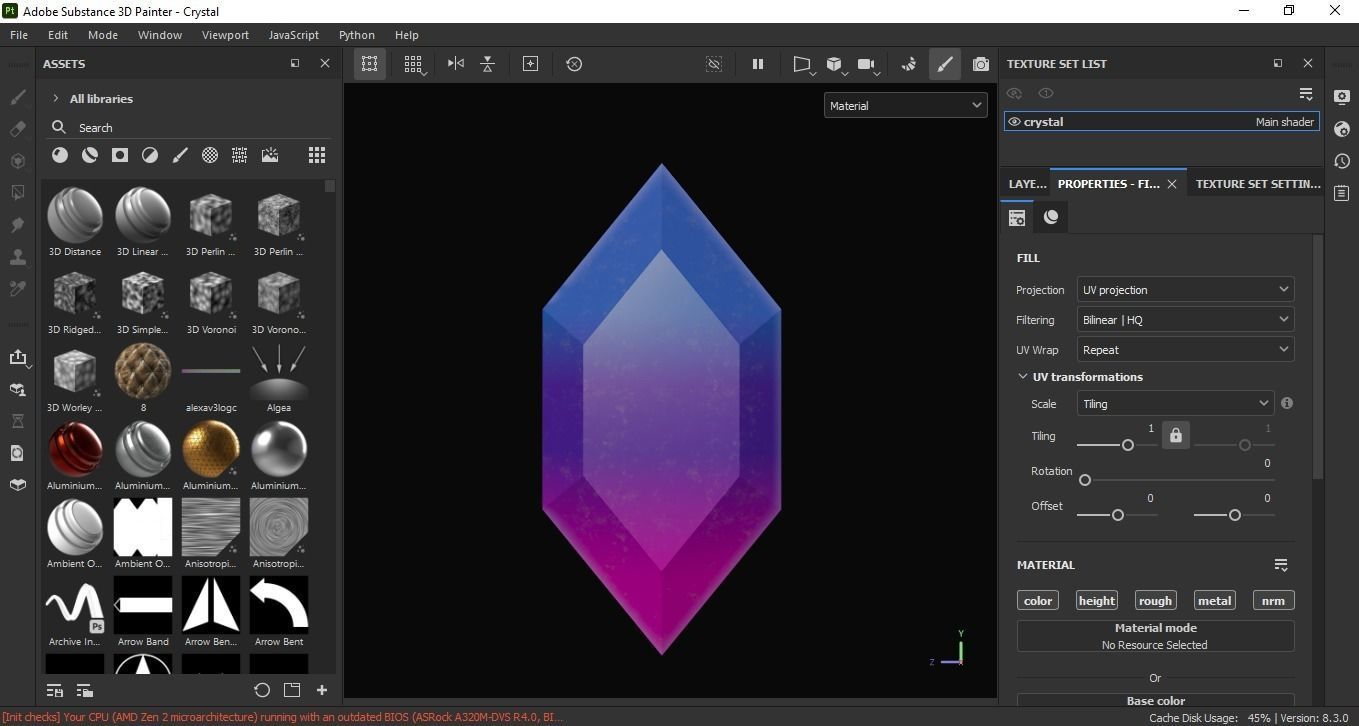Expand the All libraries tree

click(55, 99)
